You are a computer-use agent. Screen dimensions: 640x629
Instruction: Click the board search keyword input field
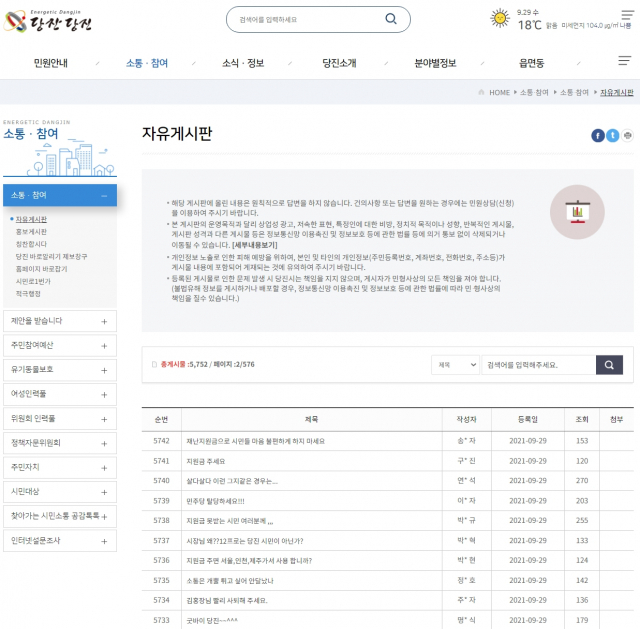click(x=537, y=365)
